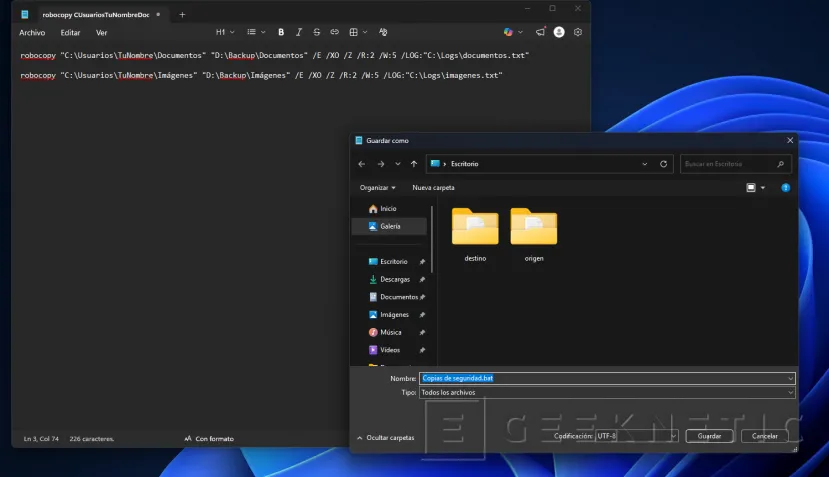Click the imagenes.txt robocopy line

click(x=261, y=76)
